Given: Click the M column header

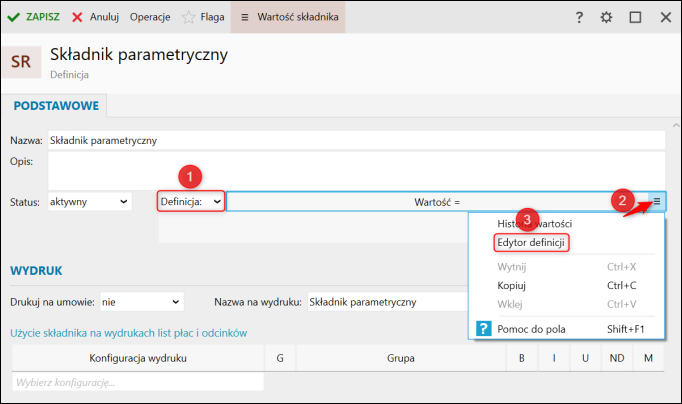Looking at the screenshot, I should coord(649,358).
